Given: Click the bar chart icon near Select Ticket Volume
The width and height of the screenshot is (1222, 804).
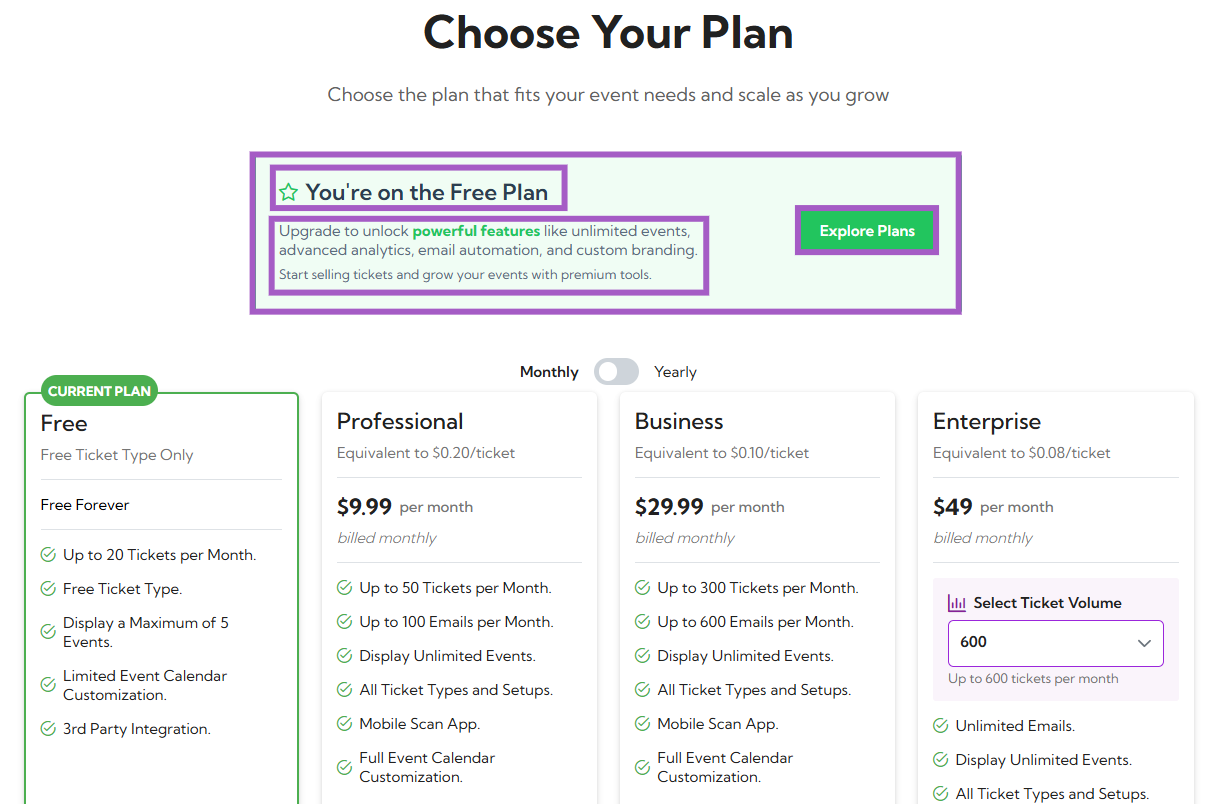Looking at the screenshot, I should (x=957, y=603).
